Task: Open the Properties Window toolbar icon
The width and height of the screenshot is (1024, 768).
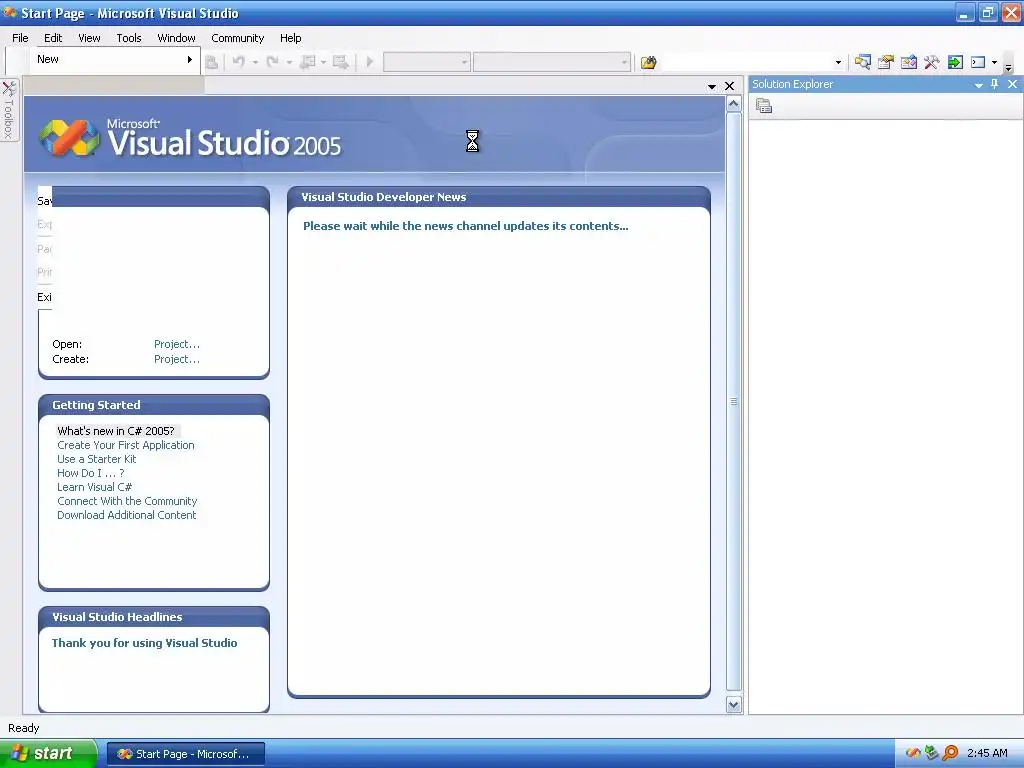Action: pos(886,63)
